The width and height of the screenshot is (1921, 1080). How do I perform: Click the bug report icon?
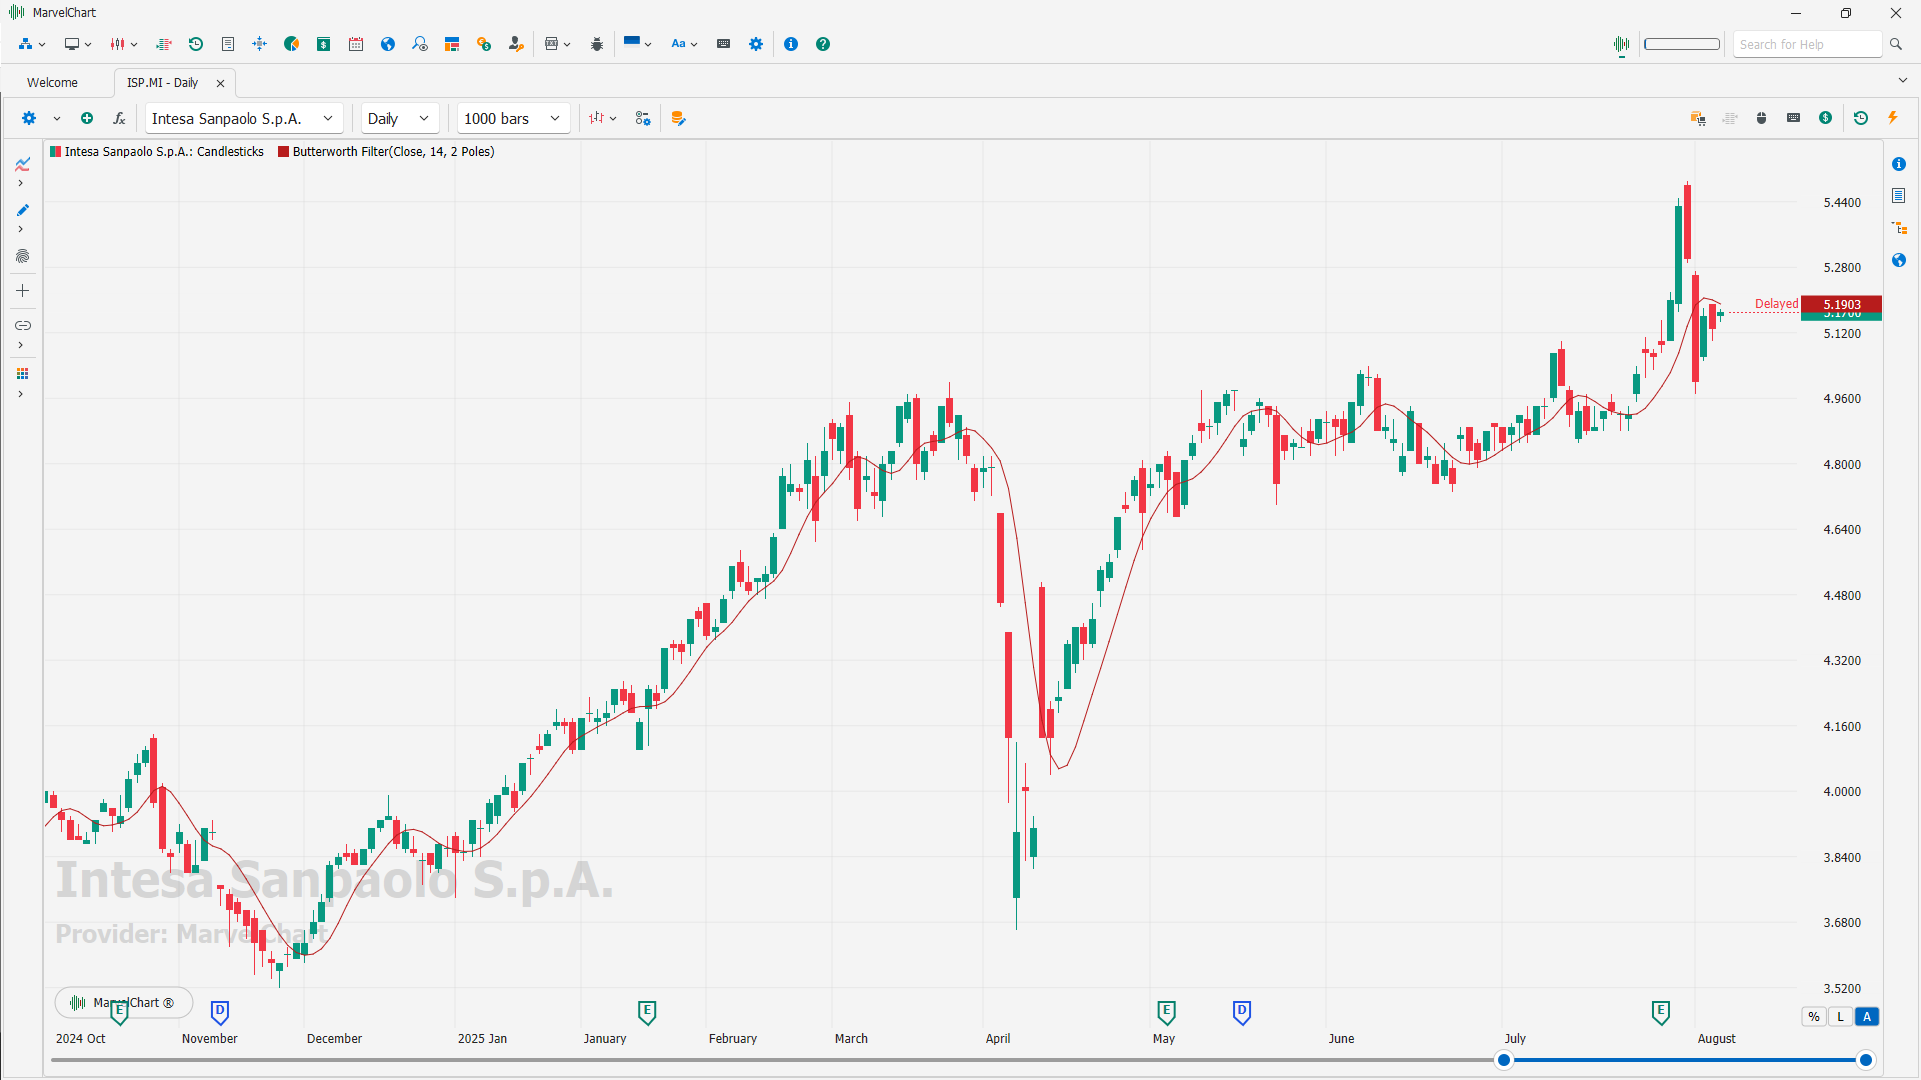click(x=597, y=44)
